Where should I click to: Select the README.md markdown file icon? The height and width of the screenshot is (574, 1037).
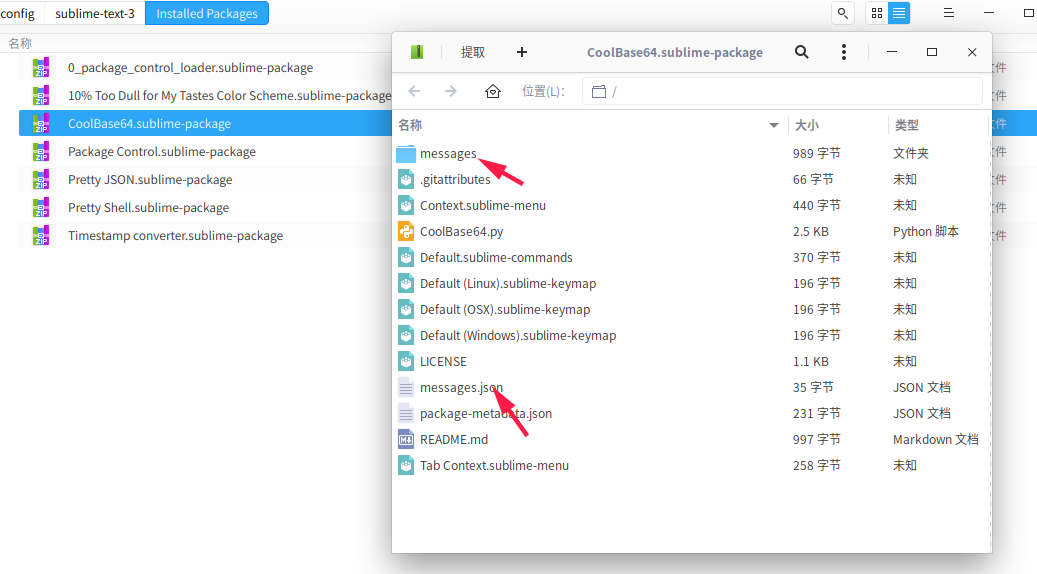[x=406, y=440]
